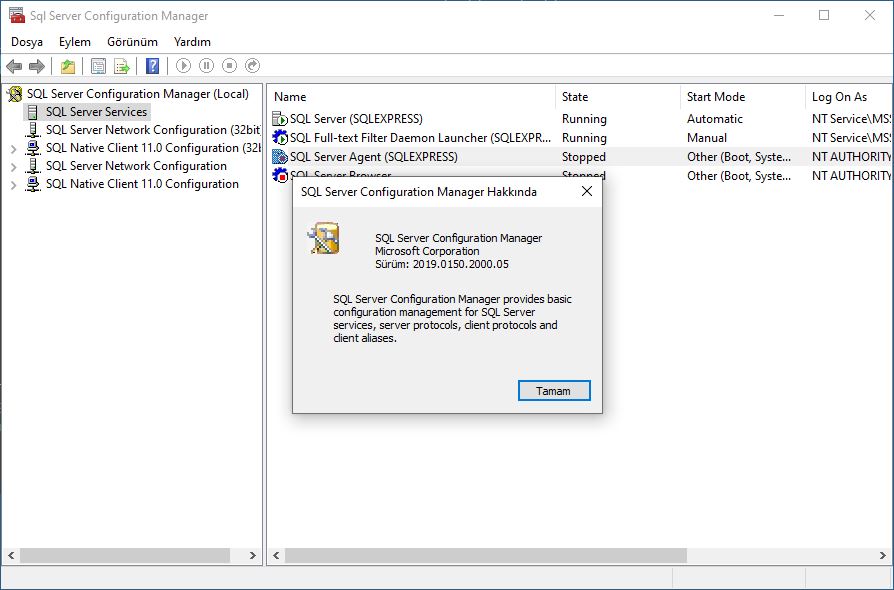Minimize the Sql Server Configuration Manager window

(779, 15)
